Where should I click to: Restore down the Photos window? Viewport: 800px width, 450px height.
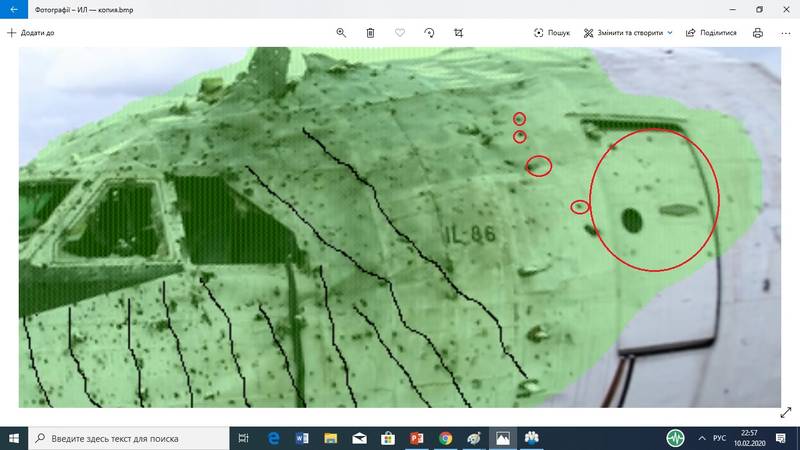pyautogui.click(x=759, y=9)
